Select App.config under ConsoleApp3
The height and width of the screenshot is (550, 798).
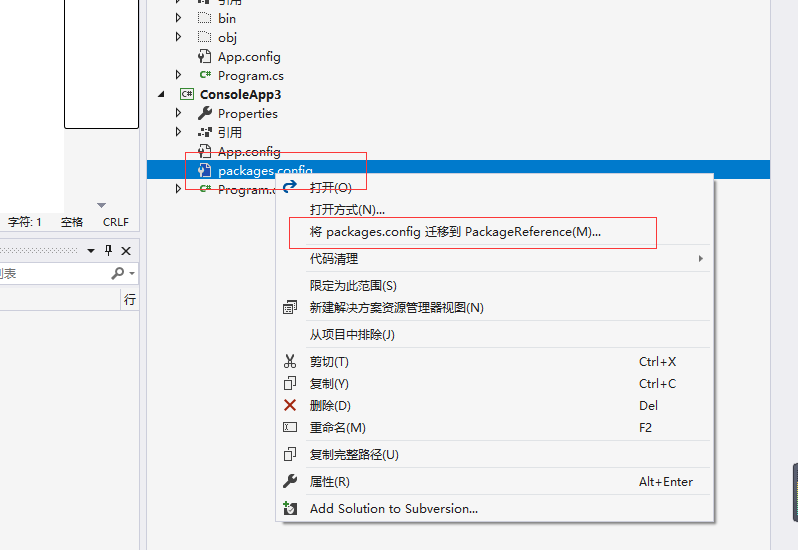(x=249, y=152)
